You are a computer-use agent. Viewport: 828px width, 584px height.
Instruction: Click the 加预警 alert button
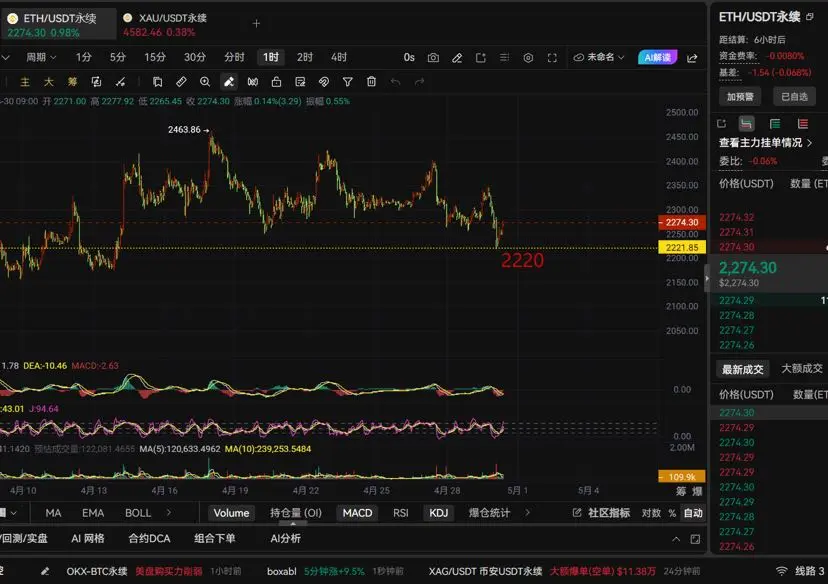(740, 97)
